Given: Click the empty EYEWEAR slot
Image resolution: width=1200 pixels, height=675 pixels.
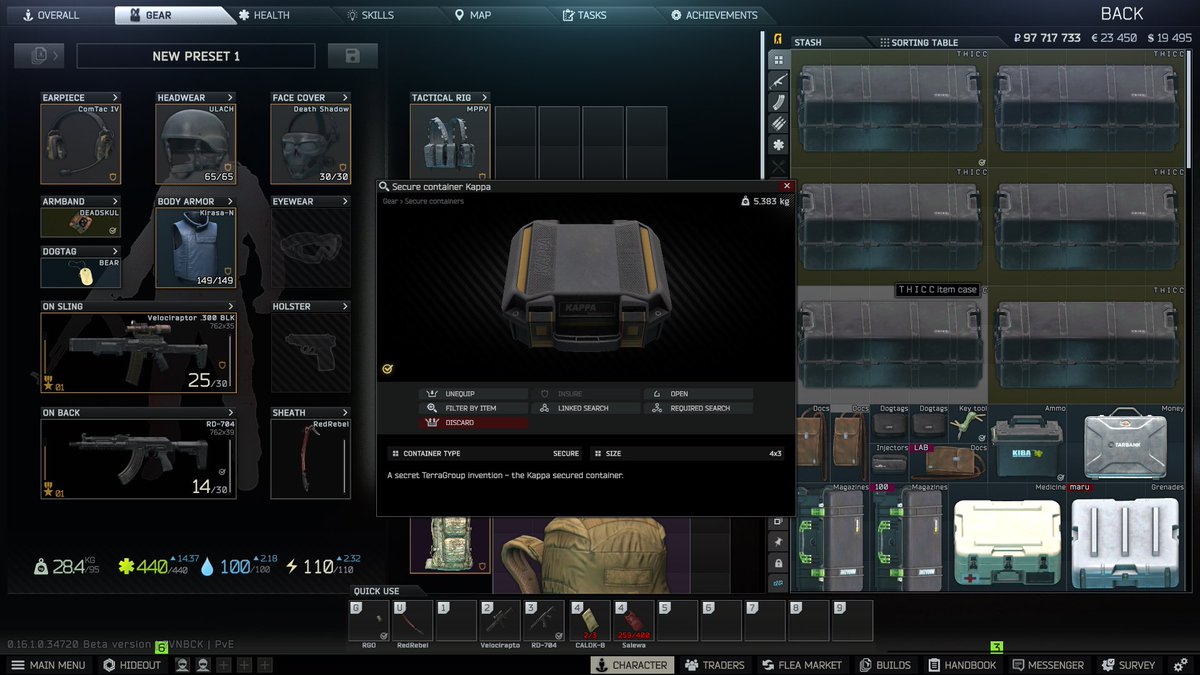Looking at the screenshot, I should (x=311, y=248).
